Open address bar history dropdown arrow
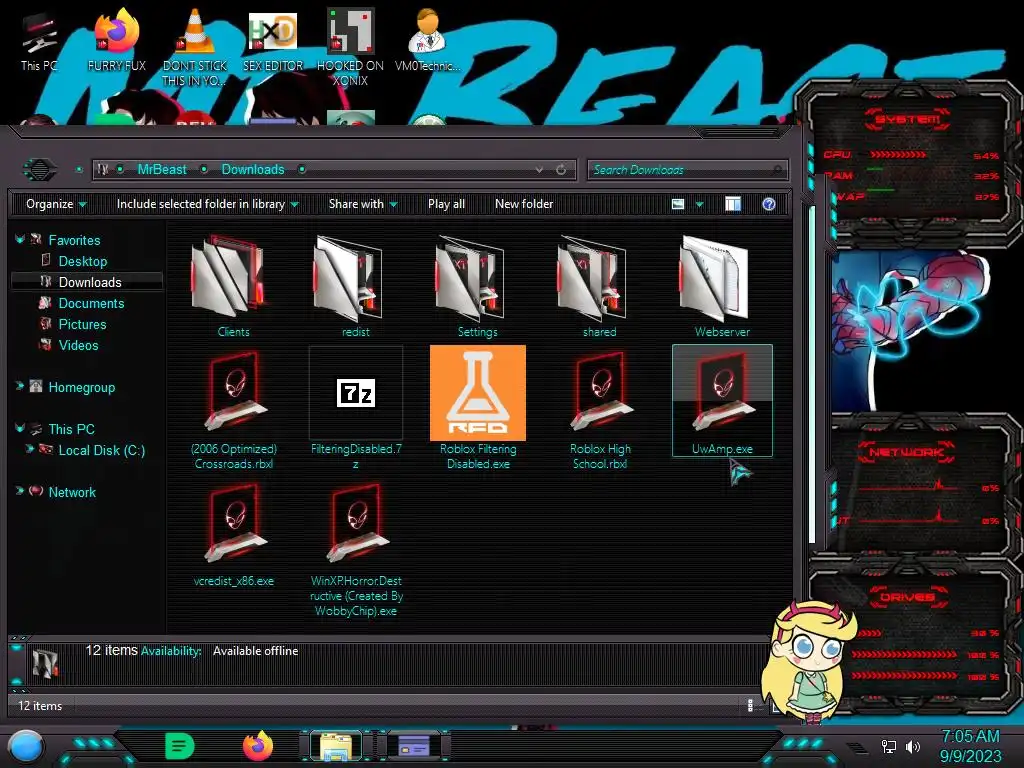 click(539, 170)
